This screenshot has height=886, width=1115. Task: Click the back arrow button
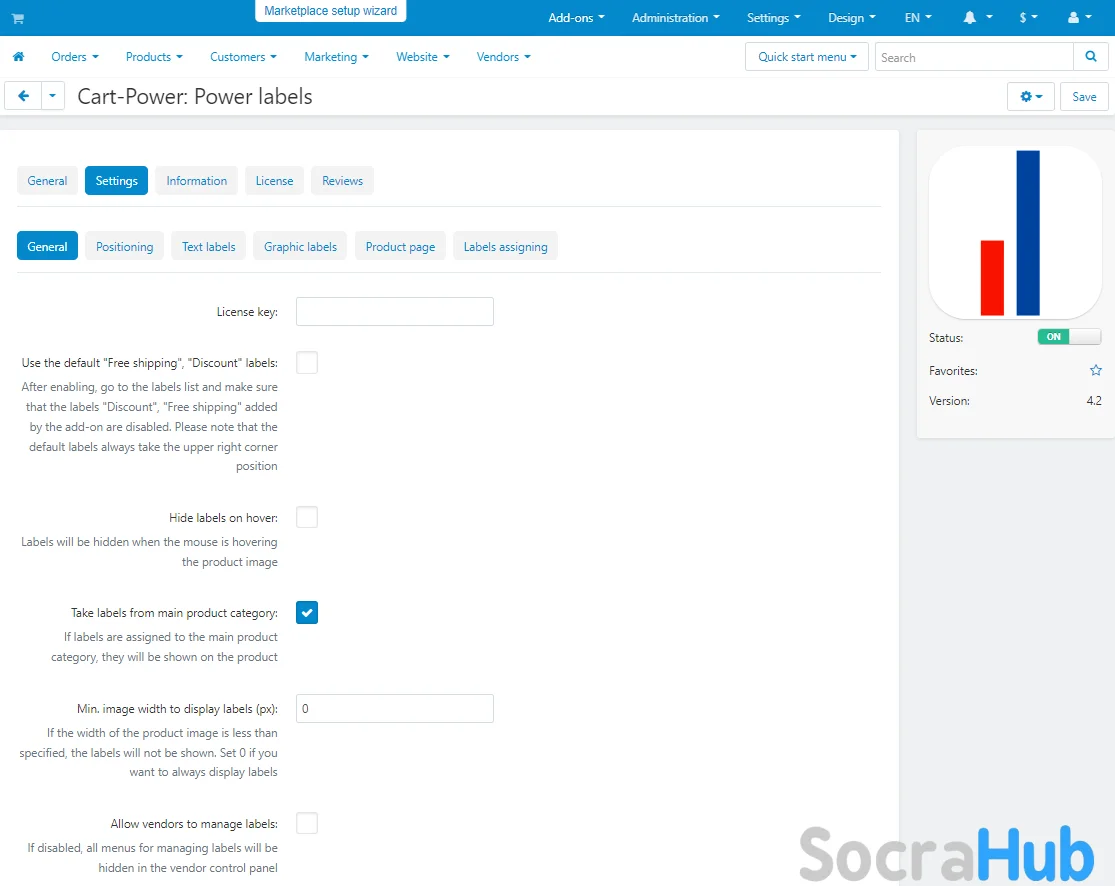pos(23,96)
